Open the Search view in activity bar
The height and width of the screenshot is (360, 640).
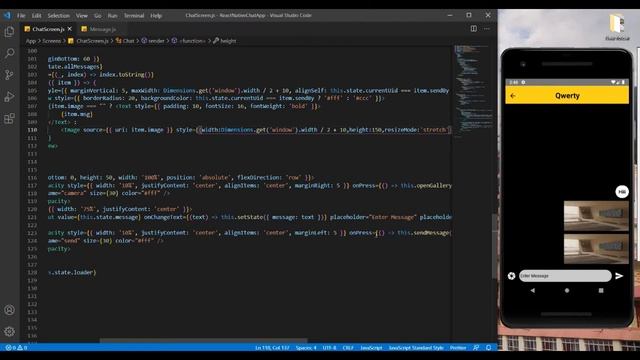(x=9, y=53)
